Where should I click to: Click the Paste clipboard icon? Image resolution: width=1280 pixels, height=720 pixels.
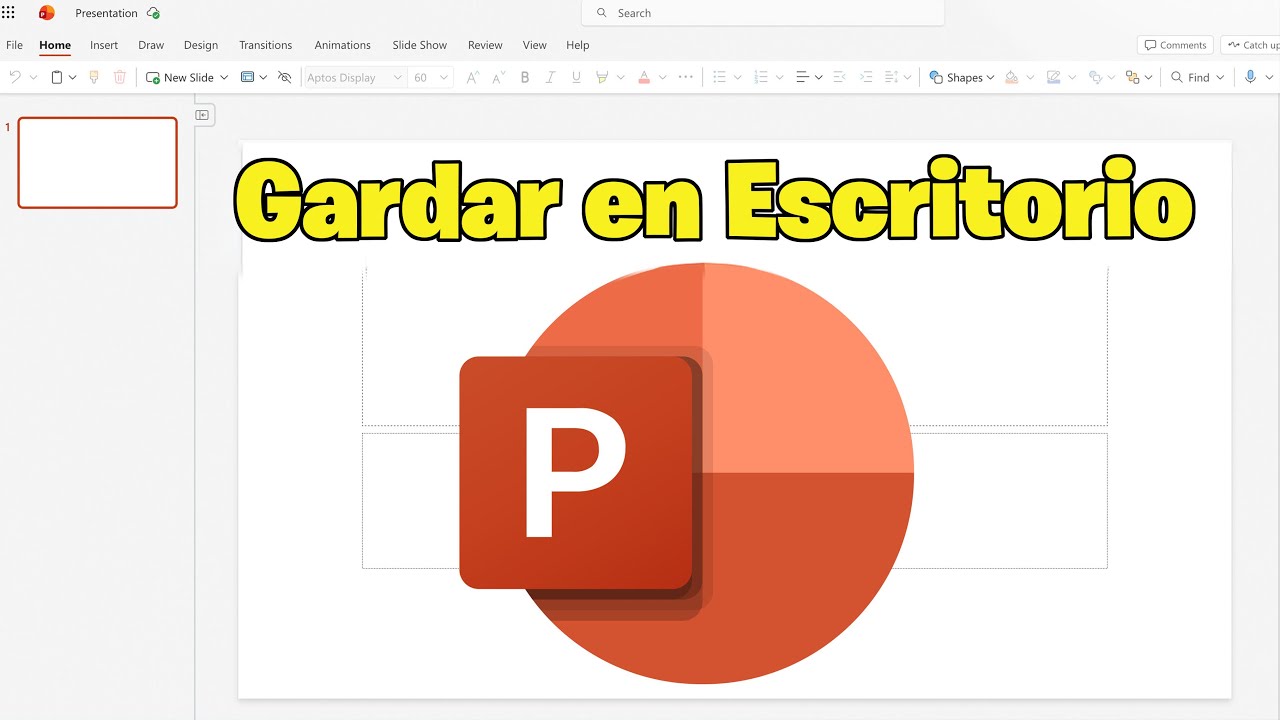coord(57,77)
